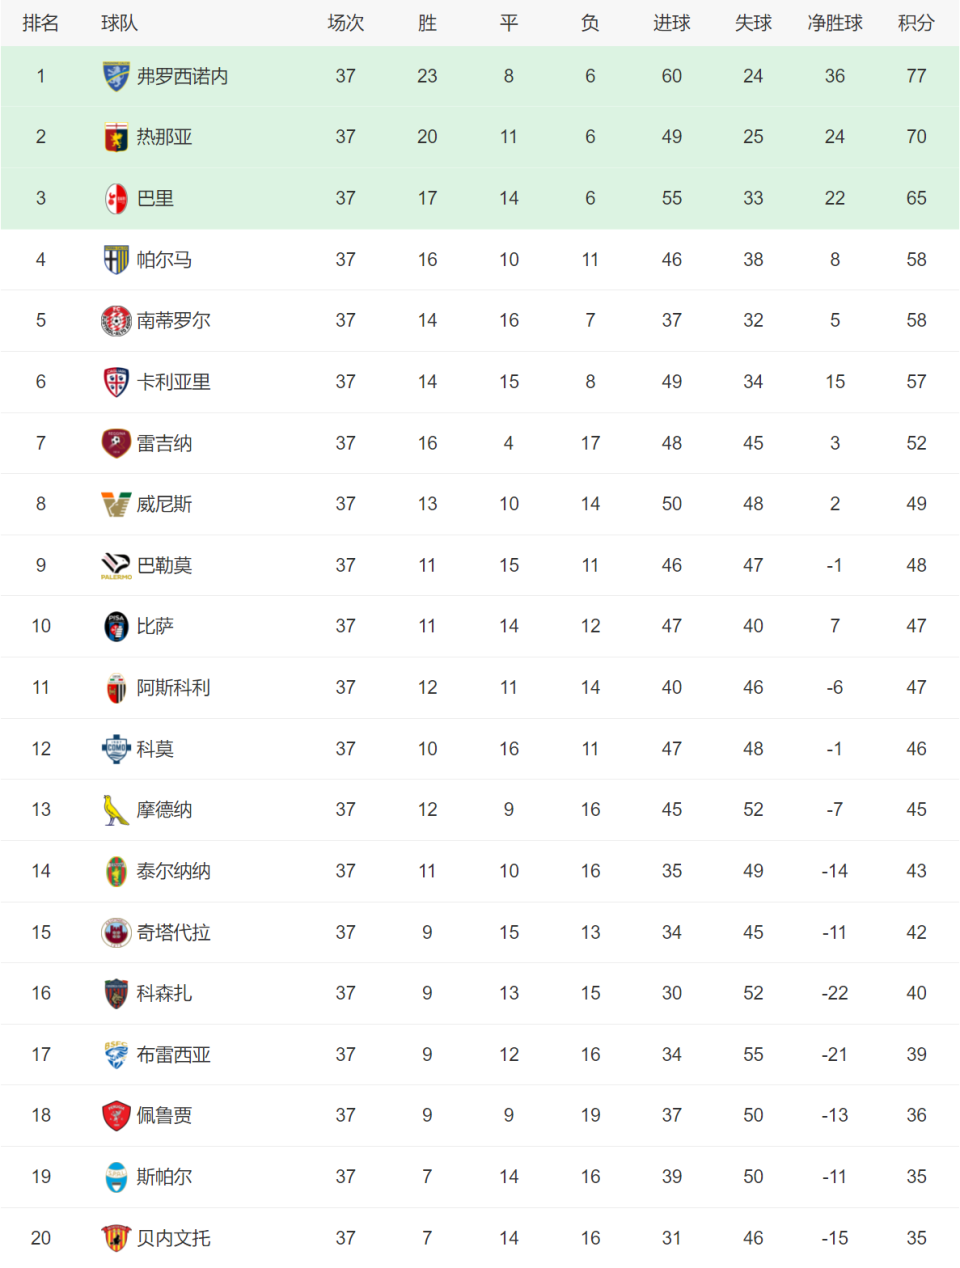This screenshot has width=960, height=1268.
Task: Click the 摩德纳 canary bird logo
Action: click(x=116, y=810)
